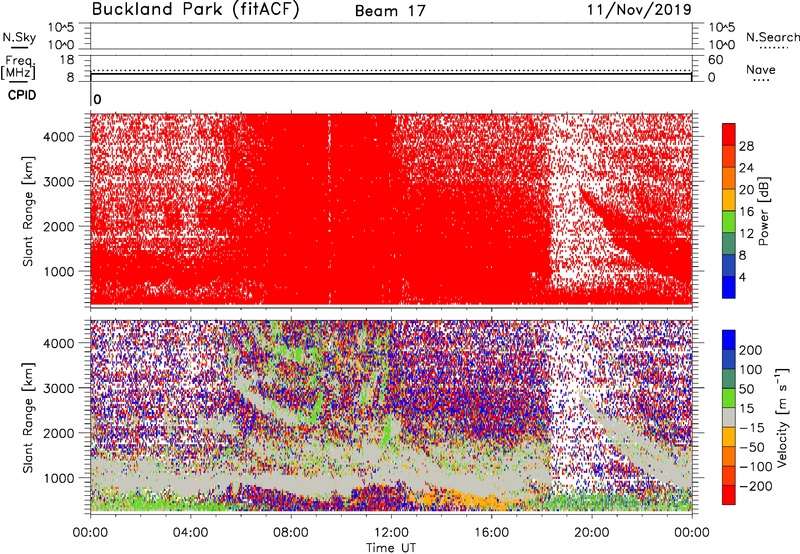This screenshot has width=800, height=554.
Task: Click the Buckland Park (fitACF) title
Action: click(195, 10)
